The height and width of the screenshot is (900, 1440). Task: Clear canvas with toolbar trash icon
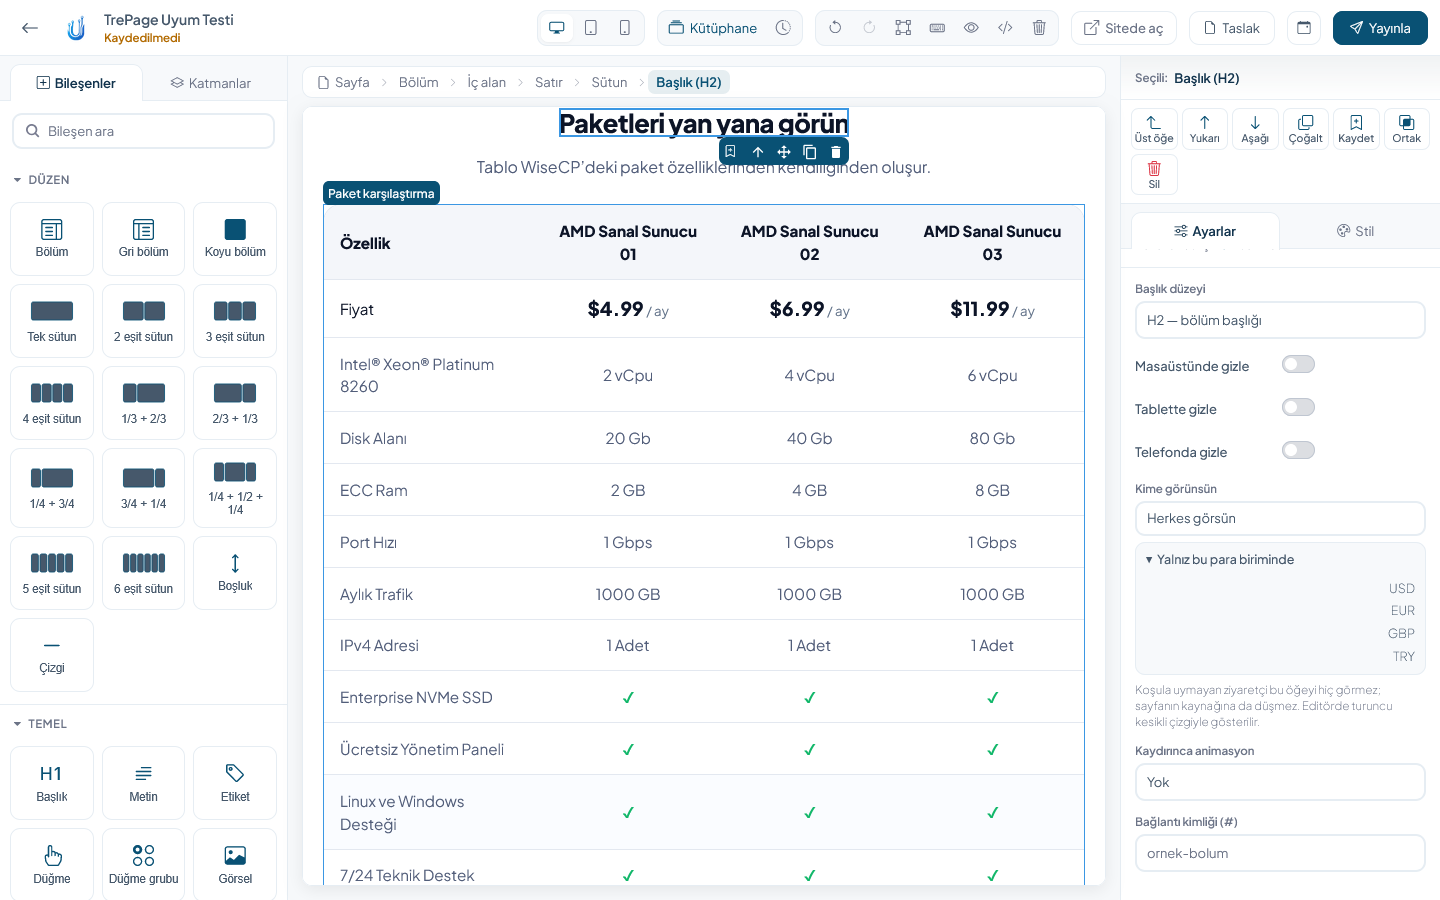pyautogui.click(x=1039, y=28)
